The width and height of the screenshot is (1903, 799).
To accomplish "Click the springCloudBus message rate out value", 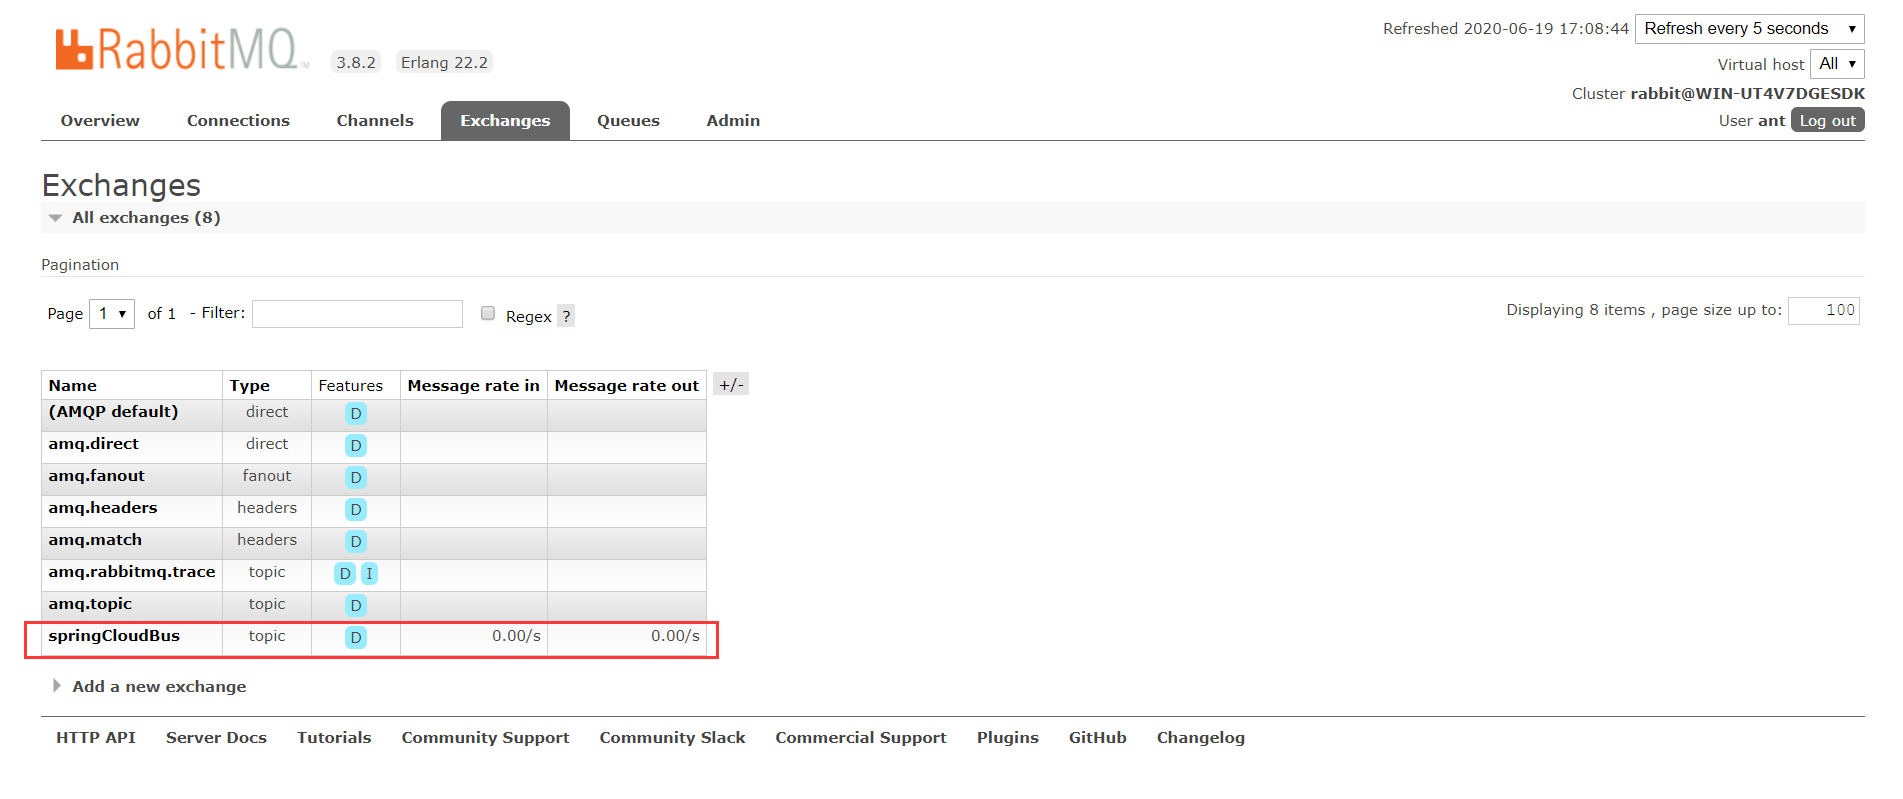I will click(675, 636).
